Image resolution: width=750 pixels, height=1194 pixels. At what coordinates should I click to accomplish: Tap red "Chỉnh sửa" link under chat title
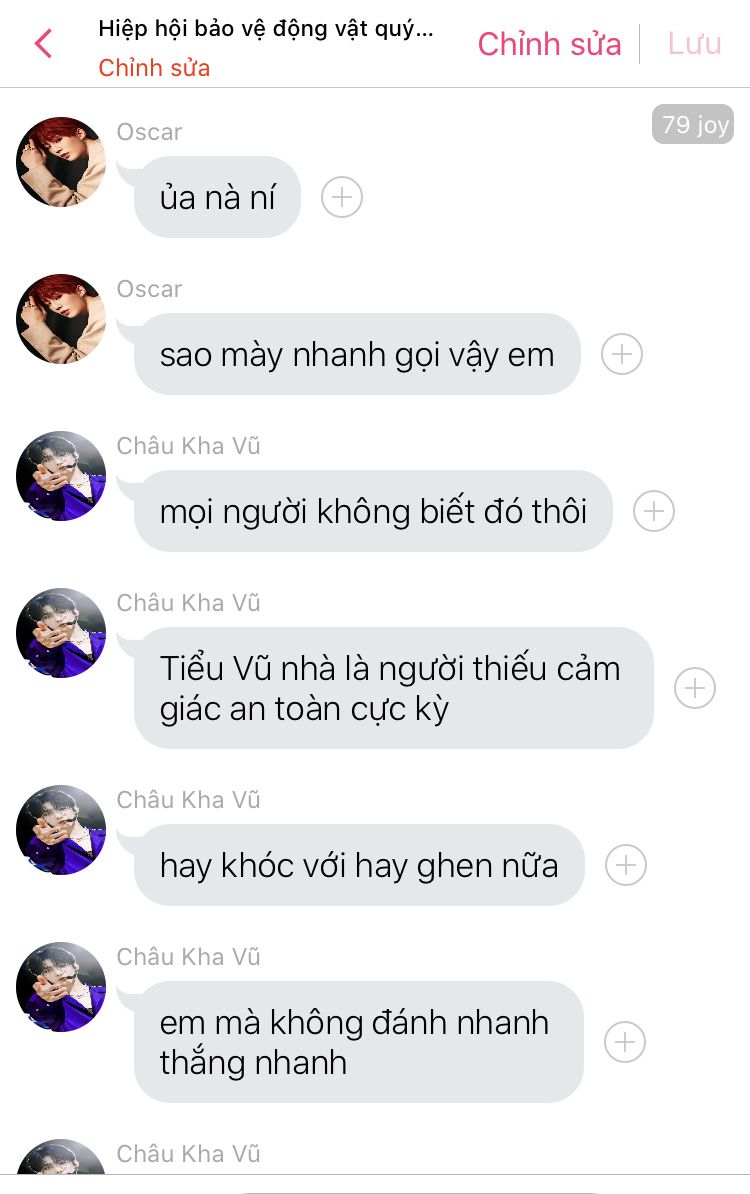point(154,68)
